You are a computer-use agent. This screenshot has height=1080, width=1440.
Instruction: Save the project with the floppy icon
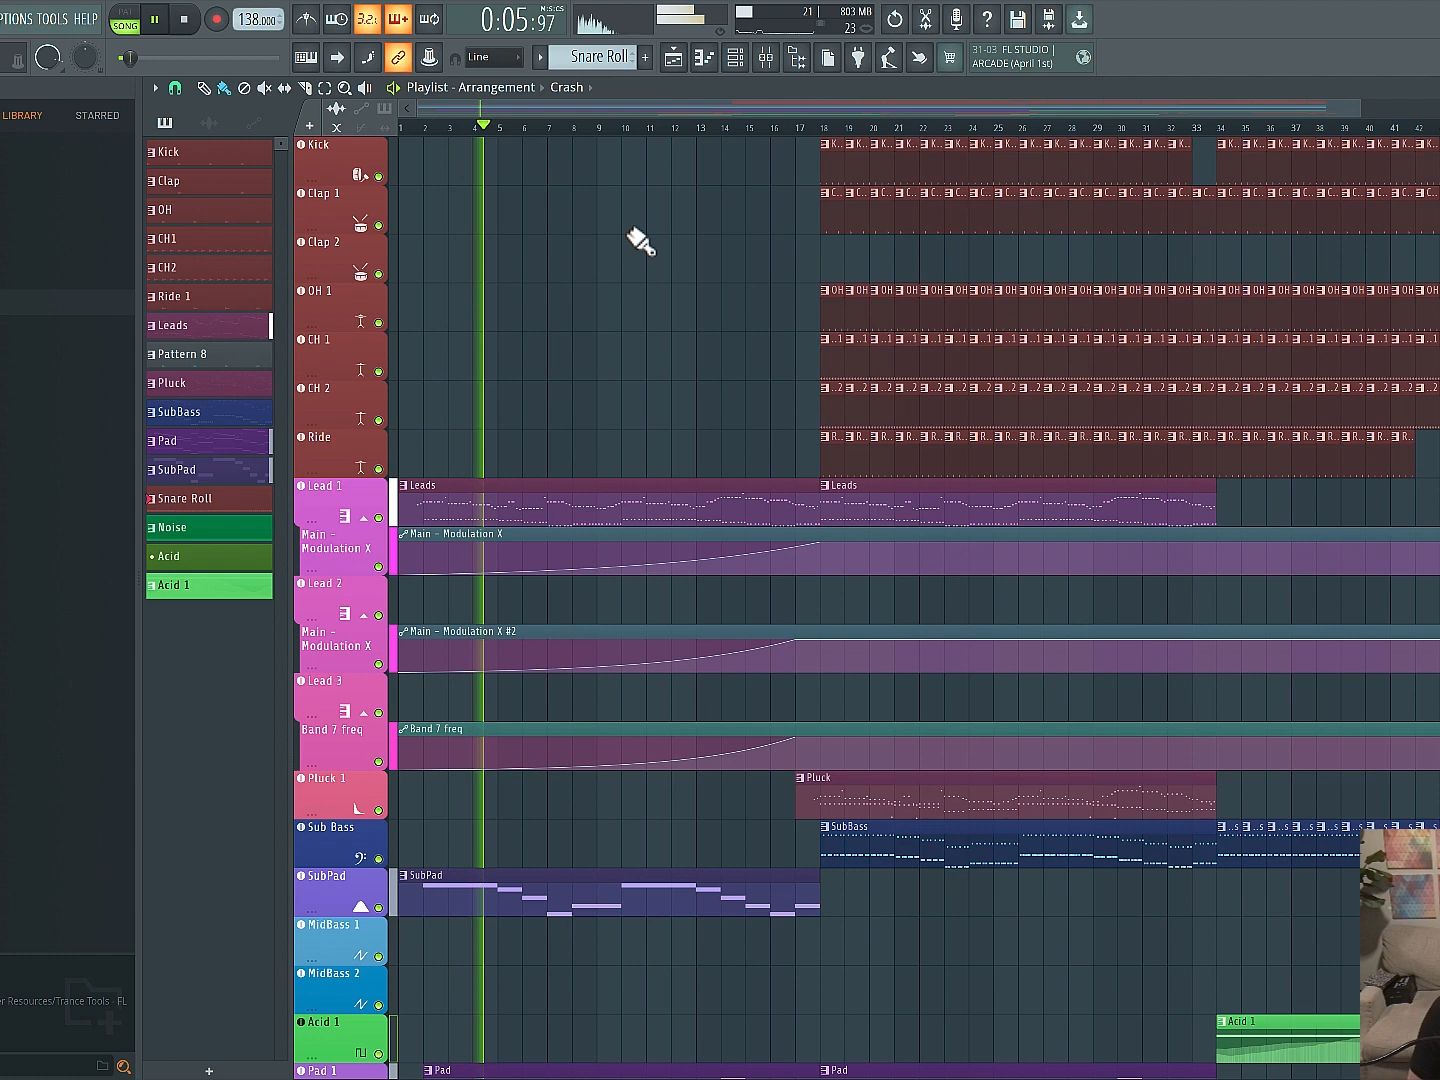click(x=1018, y=19)
